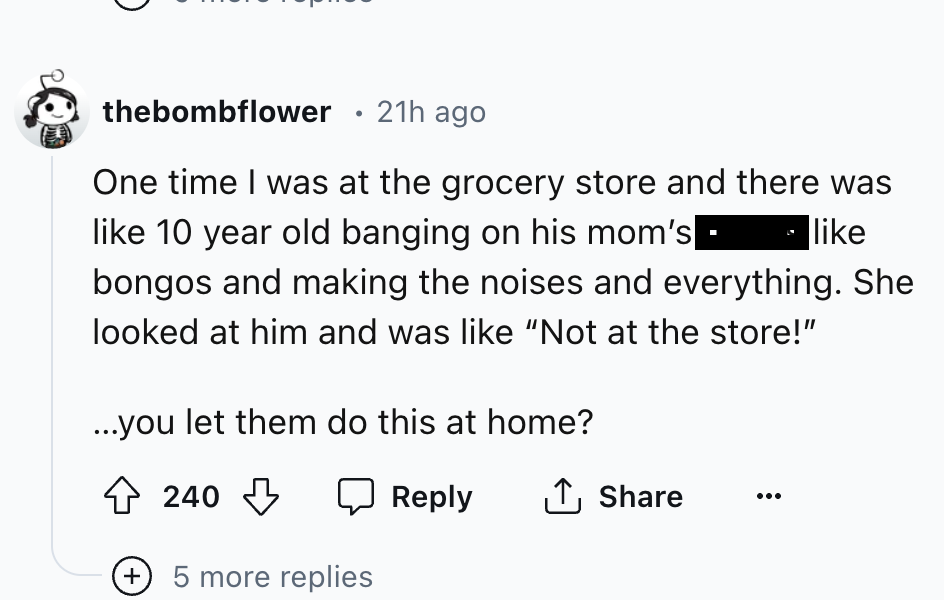The height and width of the screenshot is (600, 944).
Task: Open the 5 more replies link
Action: [x=272, y=576]
